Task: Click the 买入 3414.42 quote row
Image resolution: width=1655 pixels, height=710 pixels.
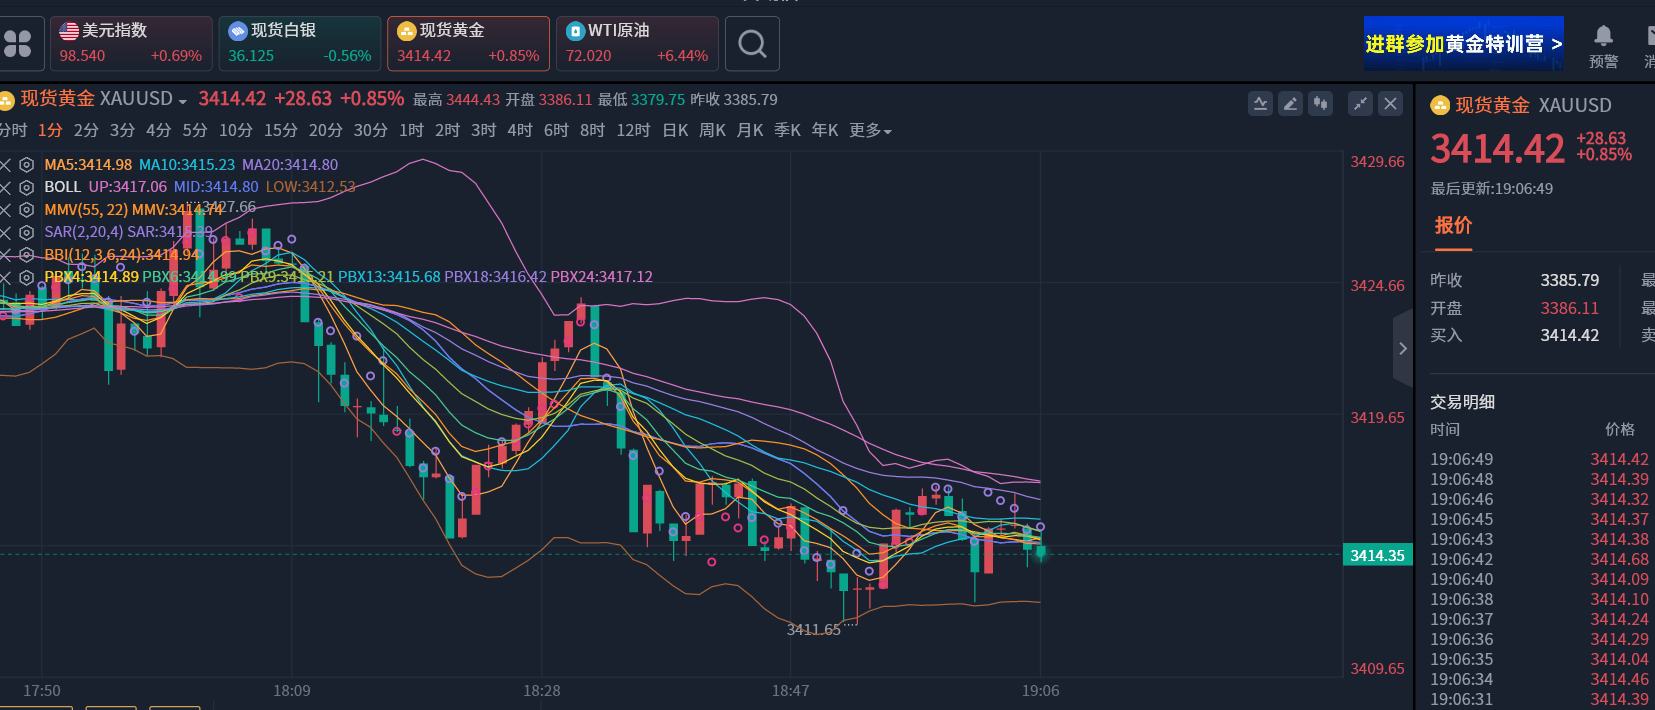Action: 1515,336
